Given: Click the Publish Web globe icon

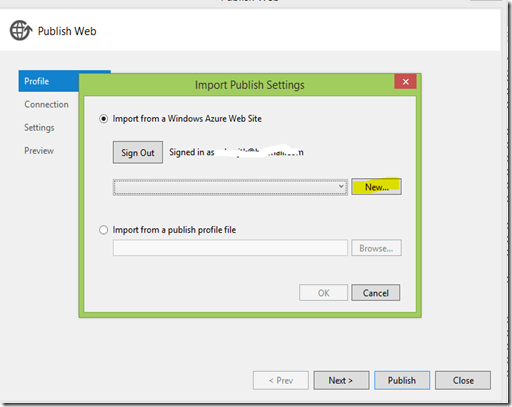Looking at the screenshot, I should point(21,31).
